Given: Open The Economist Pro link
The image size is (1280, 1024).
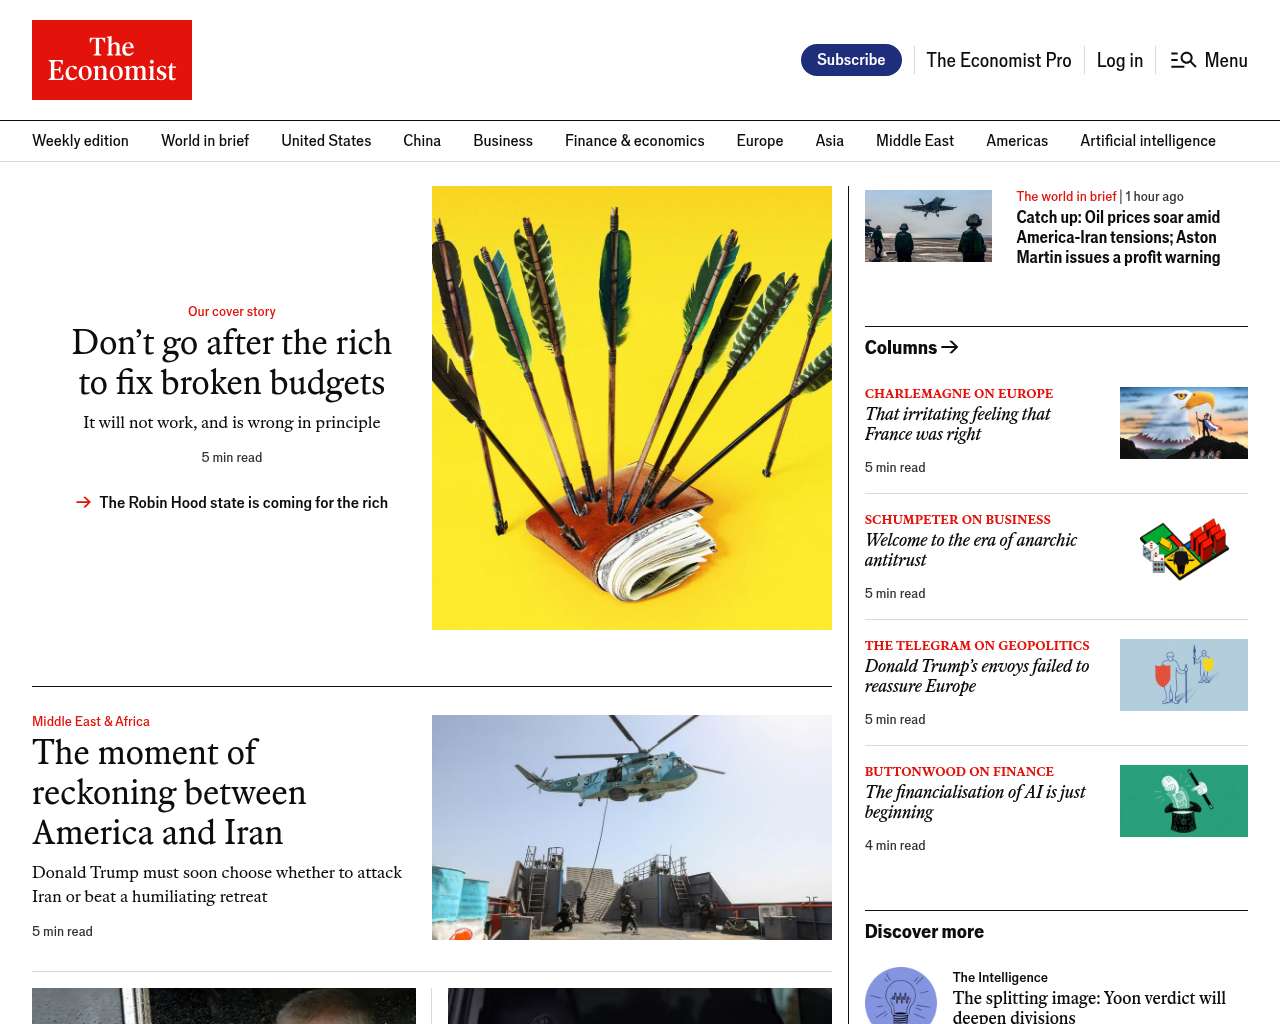Looking at the screenshot, I should tap(998, 60).
